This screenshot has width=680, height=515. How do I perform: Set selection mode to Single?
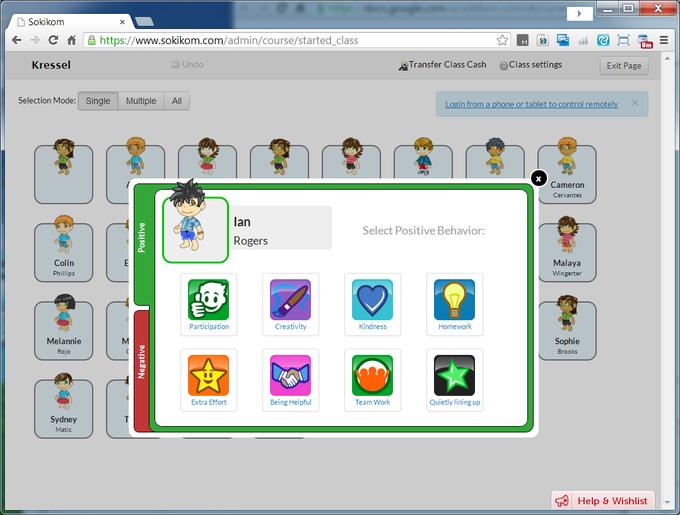pos(98,101)
